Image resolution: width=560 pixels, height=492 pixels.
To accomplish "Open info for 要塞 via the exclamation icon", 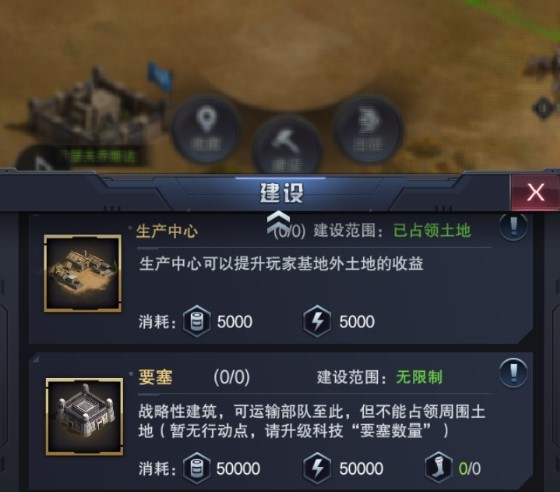I will pyautogui.click(x=513, y=373).
